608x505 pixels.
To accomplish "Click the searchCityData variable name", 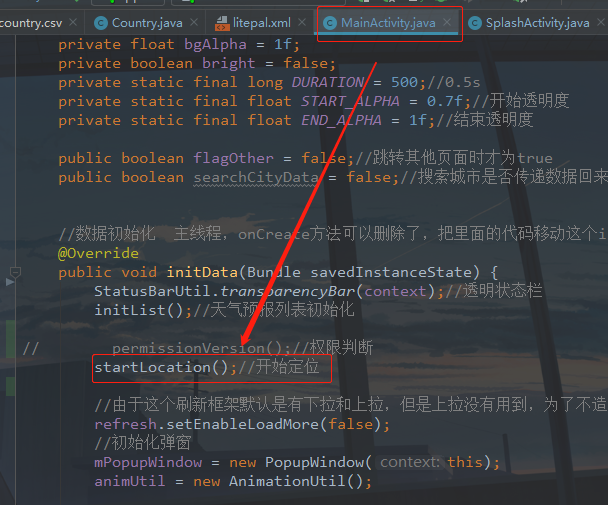I will [x=256, y=177].
